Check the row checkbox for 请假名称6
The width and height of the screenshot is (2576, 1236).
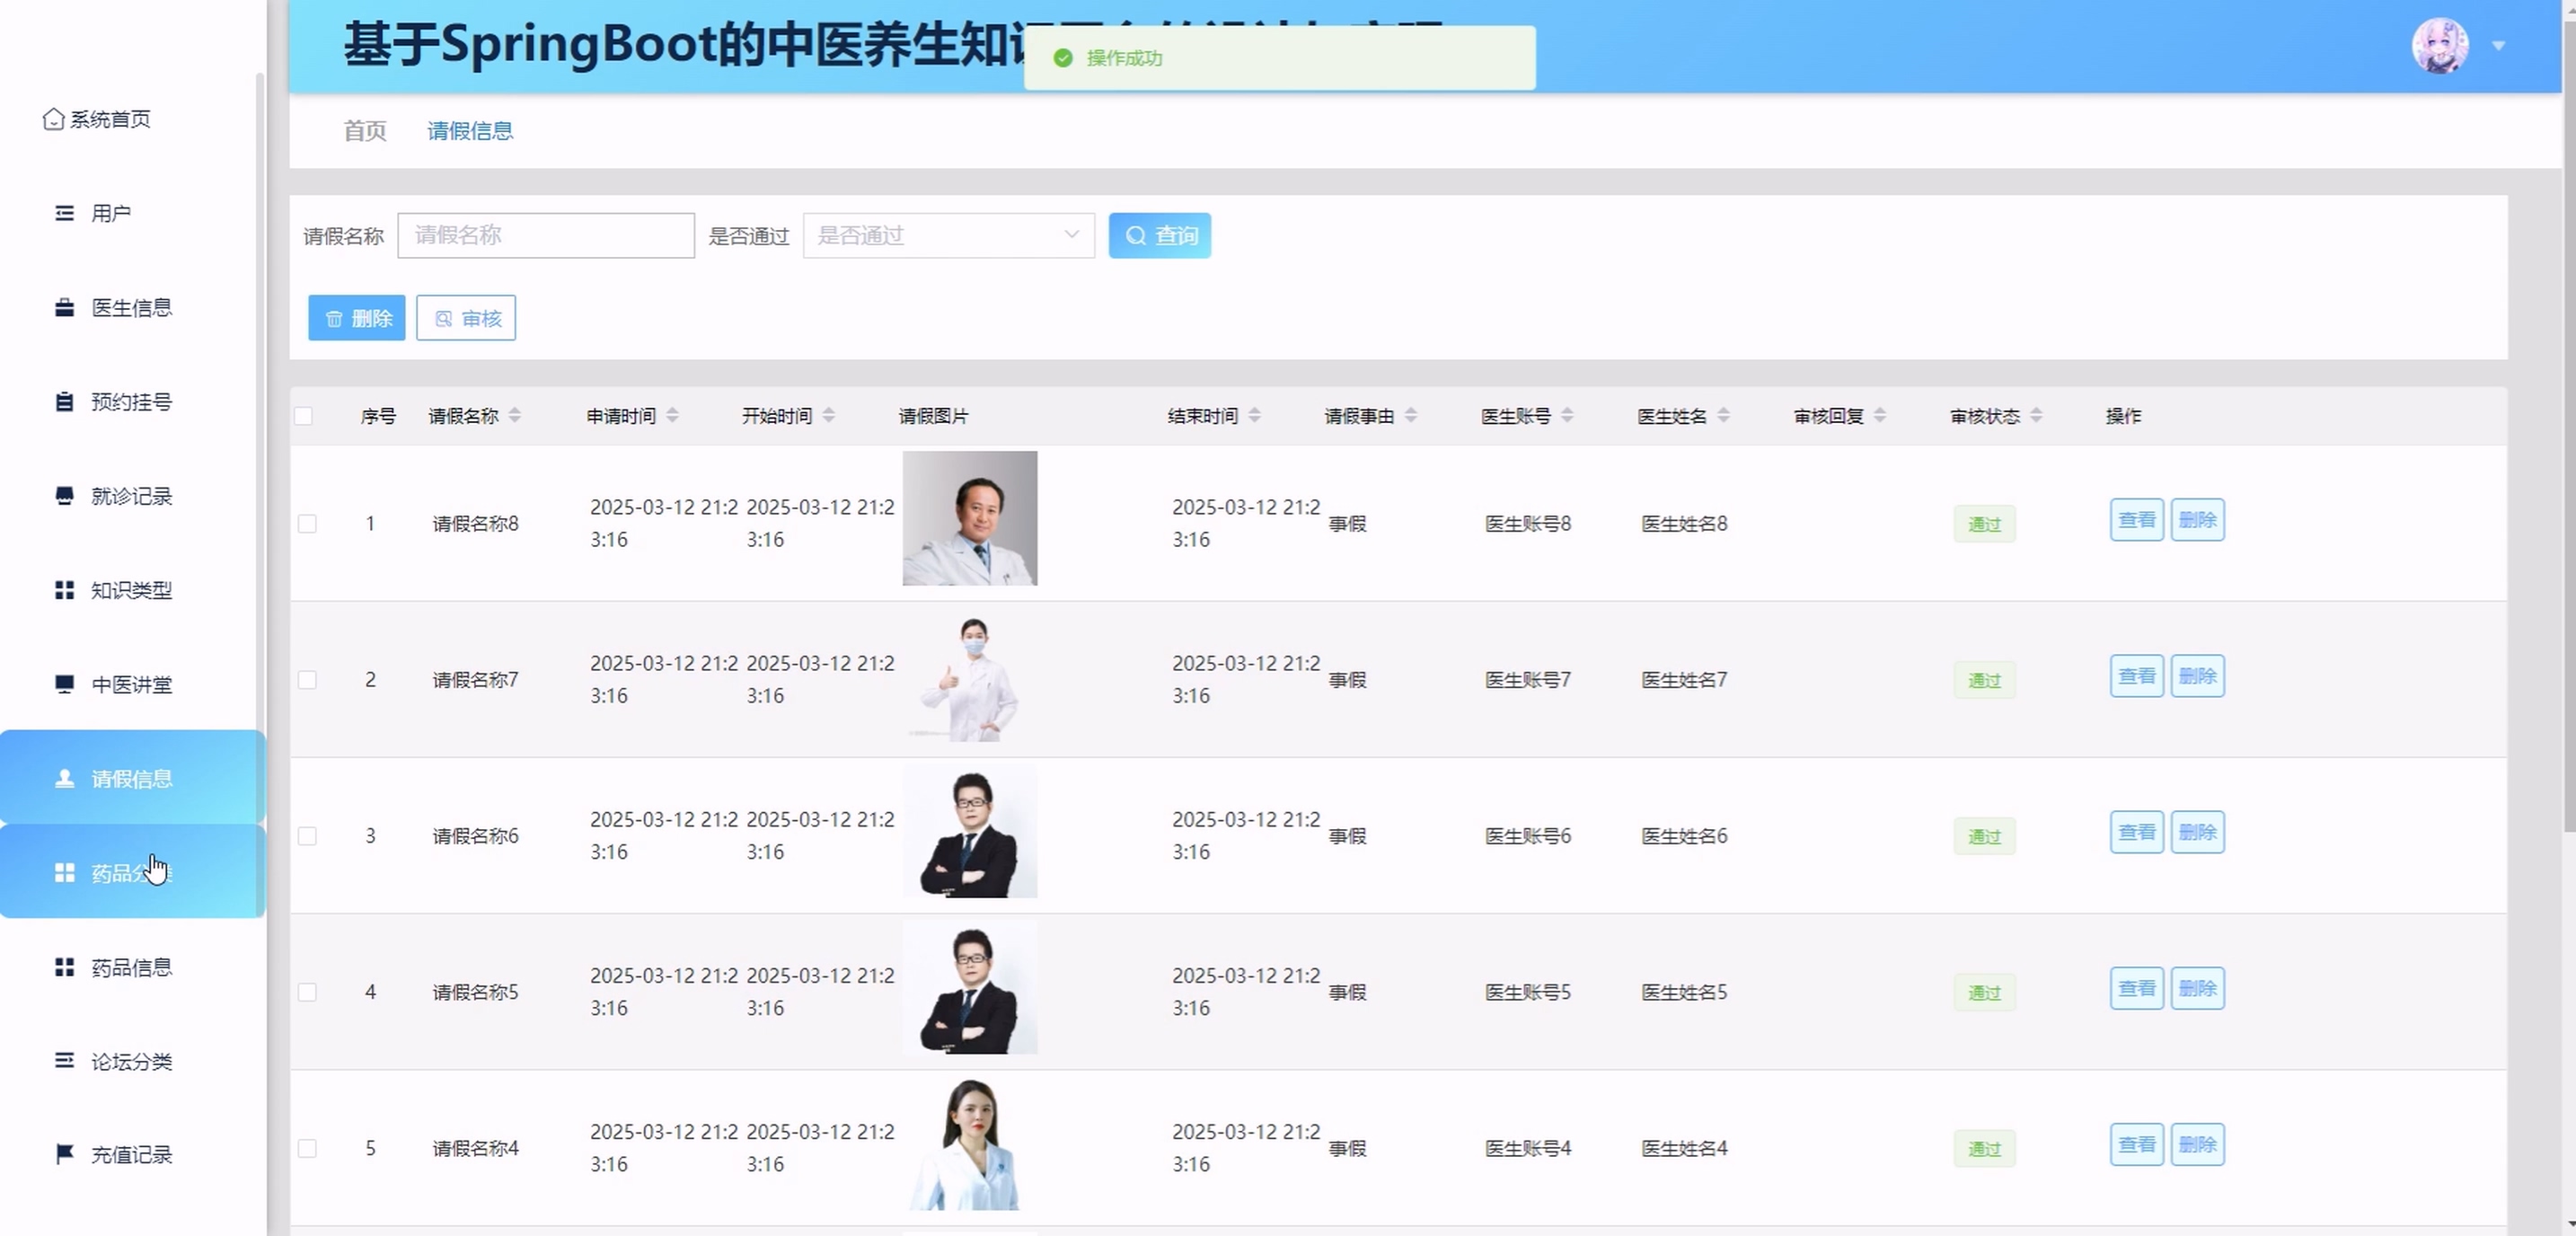[x=307, y=835]
